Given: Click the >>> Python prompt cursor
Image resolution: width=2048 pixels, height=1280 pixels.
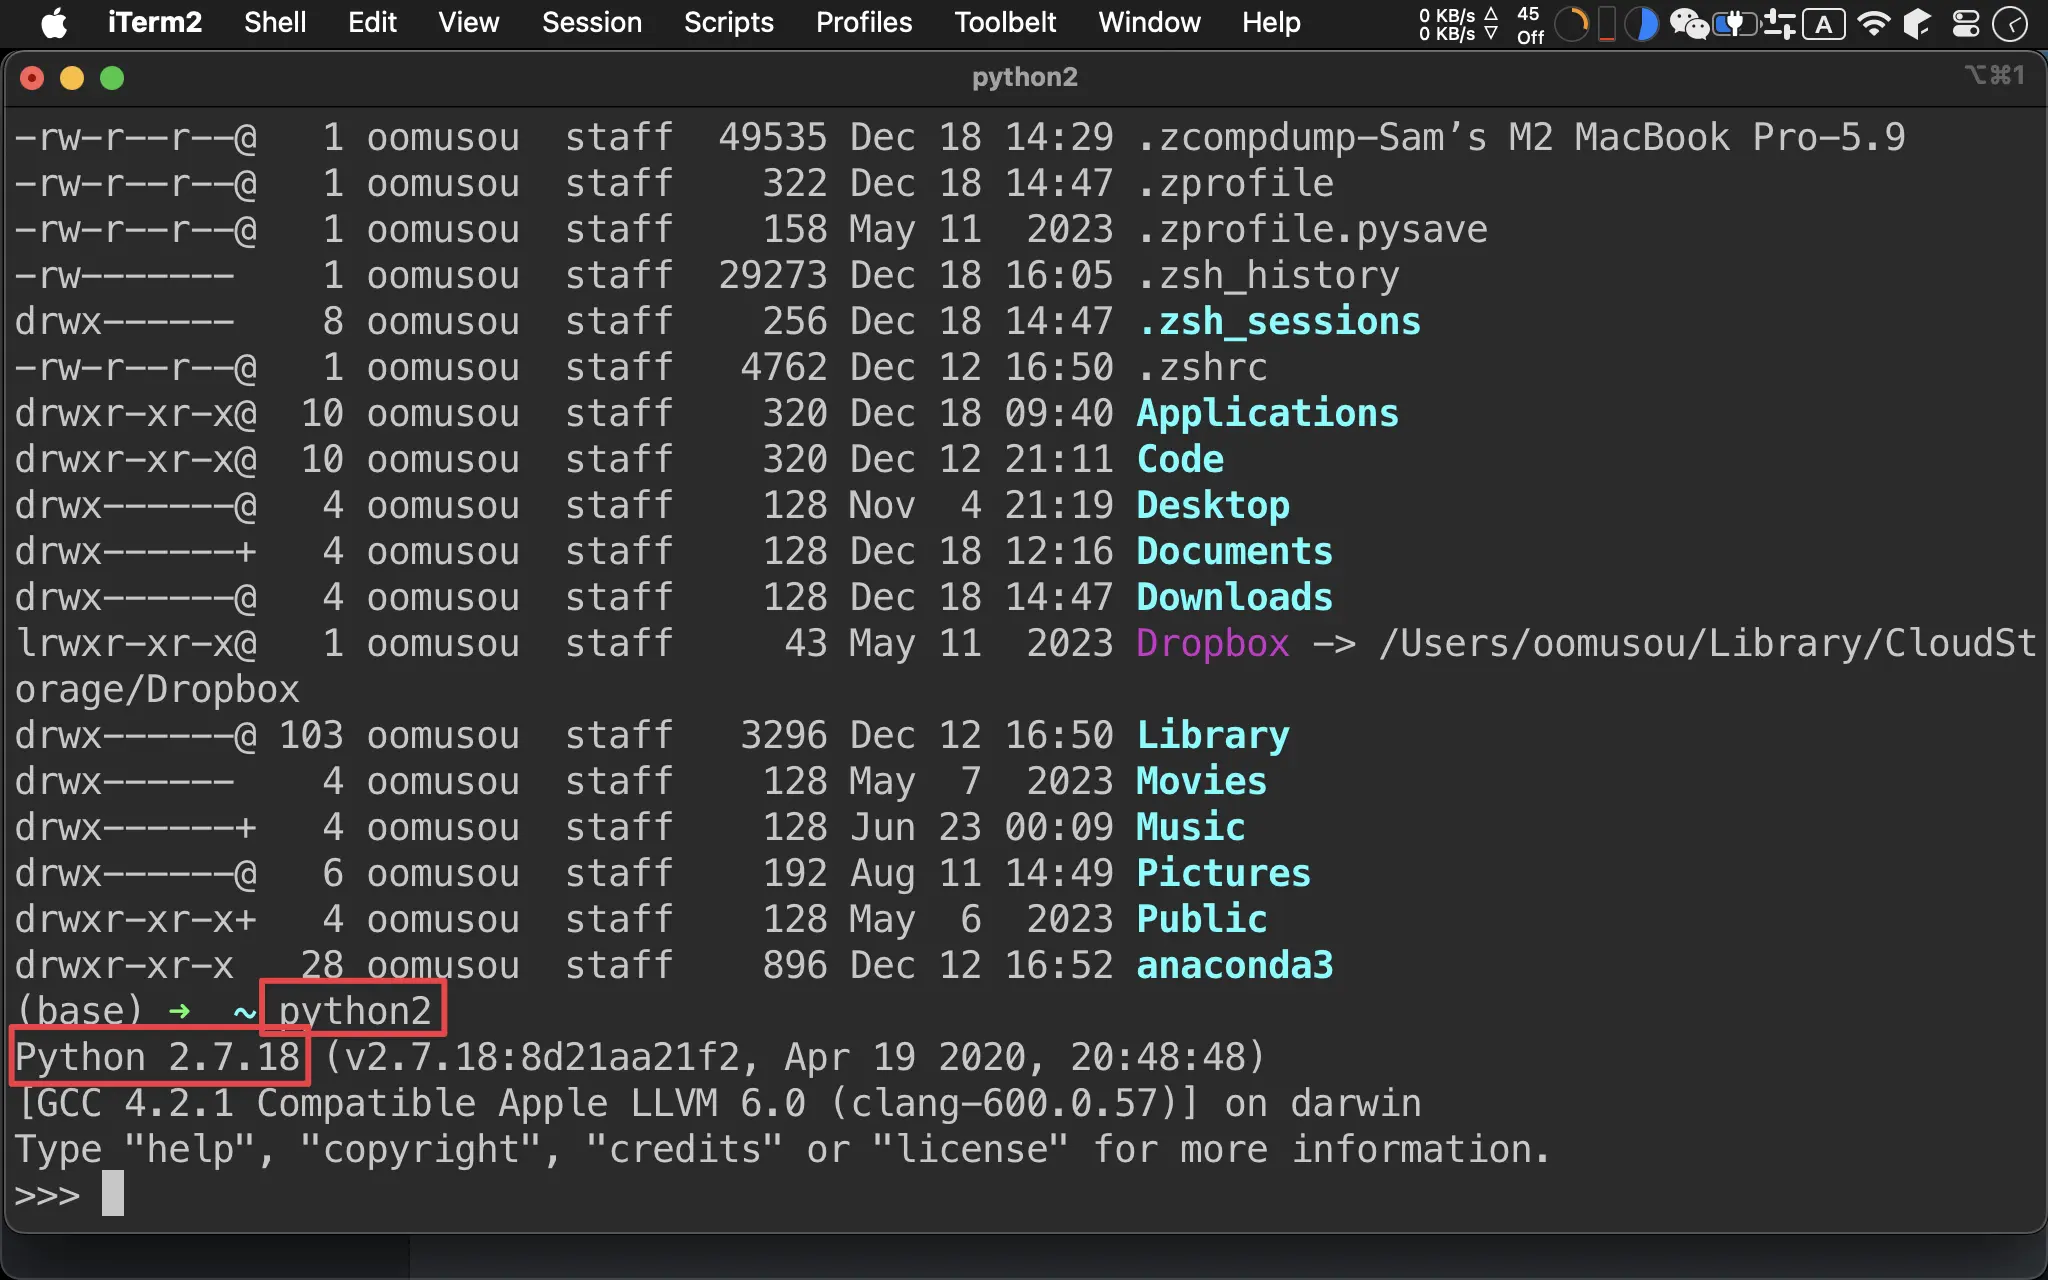Looking at the screenshot, I should click(112, 1194).
